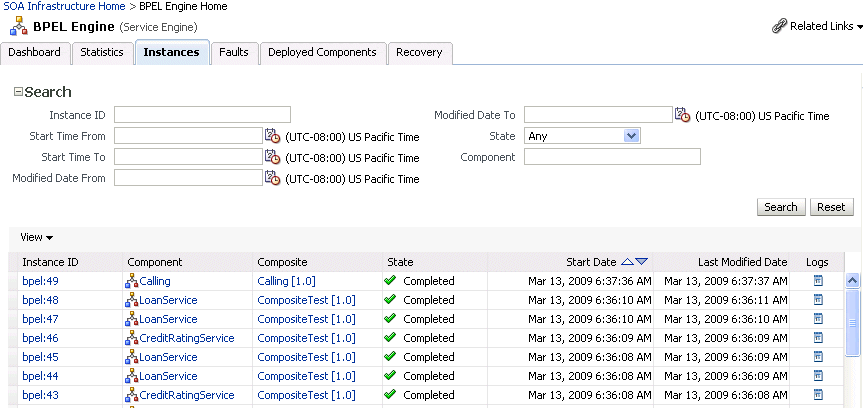Open instance bpel:45
The image size is (863, 408).
click(x=40, y=357)
